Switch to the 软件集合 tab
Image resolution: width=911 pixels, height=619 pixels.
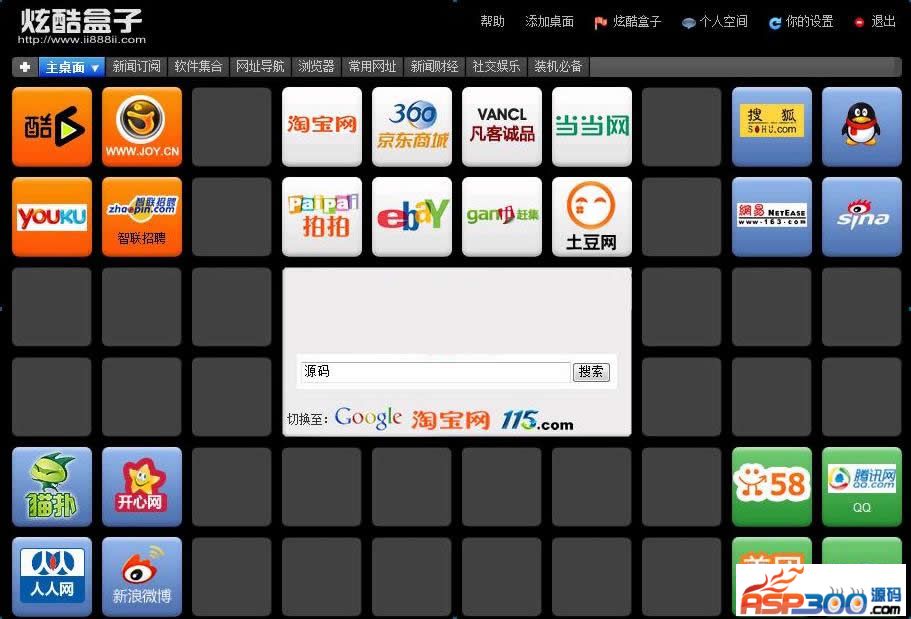pyautogui.click(x=198, y=67)
